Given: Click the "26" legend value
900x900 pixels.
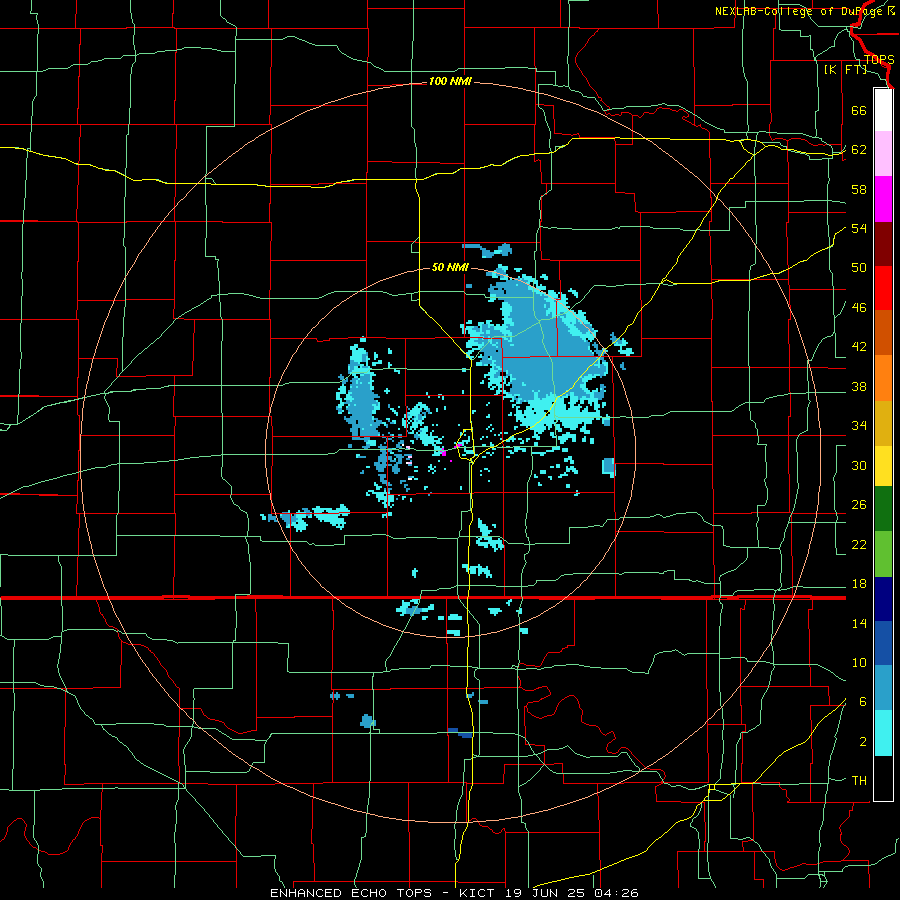Looking at the screenshot, I should [859, 505].
